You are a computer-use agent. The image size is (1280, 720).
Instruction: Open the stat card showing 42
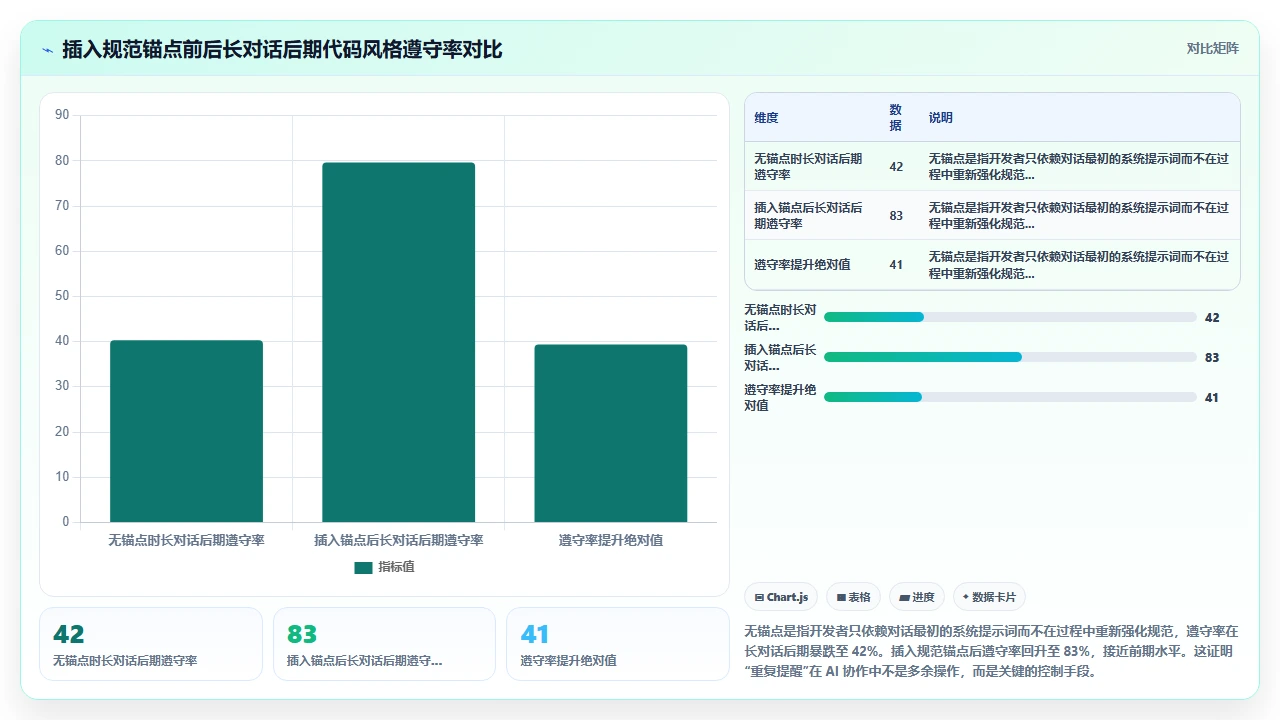click(151, 644)
